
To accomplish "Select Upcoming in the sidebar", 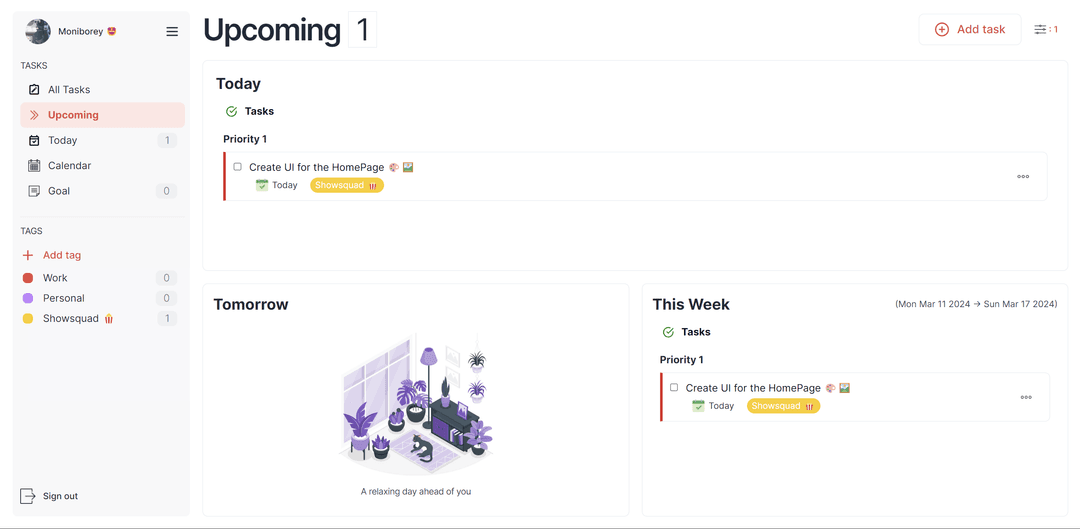I will tap(103, 115).
